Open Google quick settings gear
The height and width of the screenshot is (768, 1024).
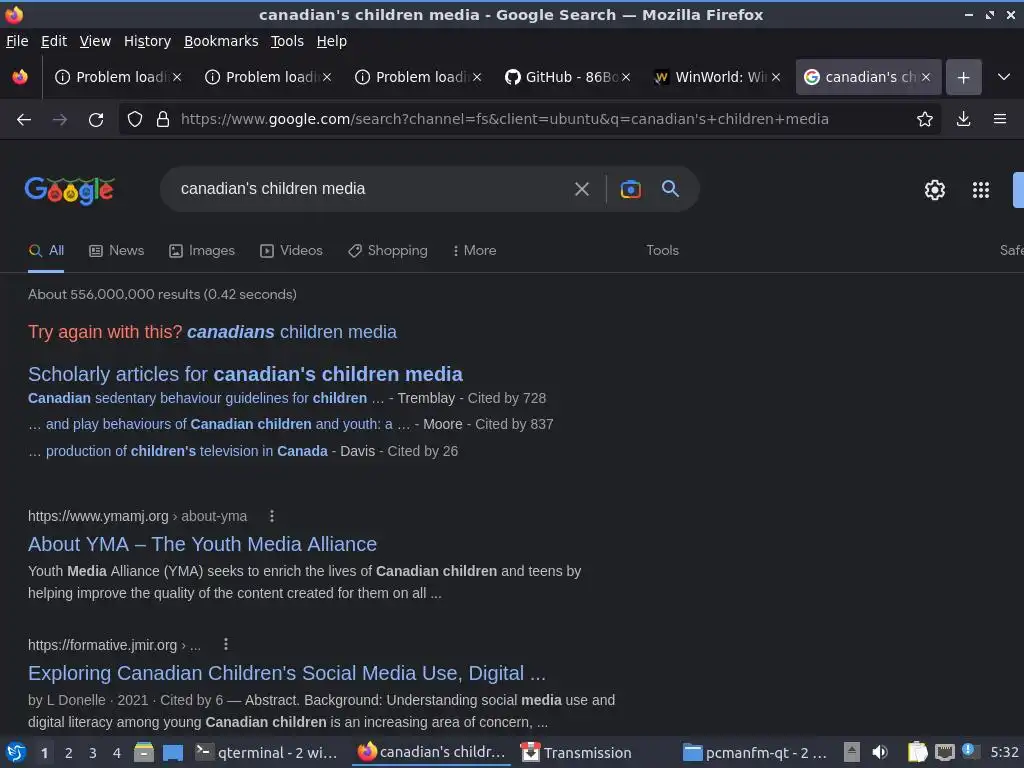tap(935, 190)
